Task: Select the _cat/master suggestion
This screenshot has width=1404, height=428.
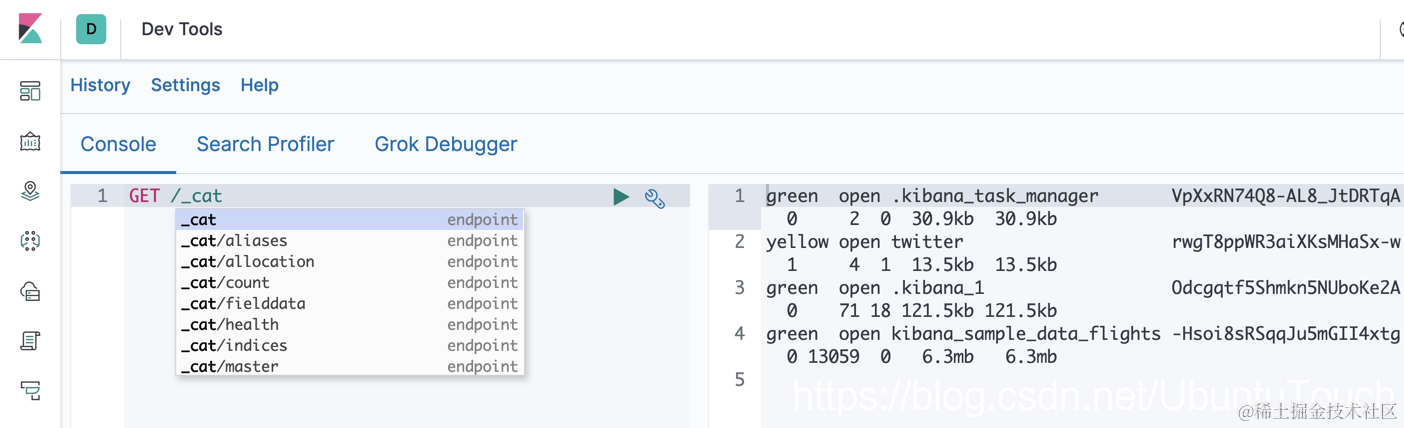Action: [350, 366]
